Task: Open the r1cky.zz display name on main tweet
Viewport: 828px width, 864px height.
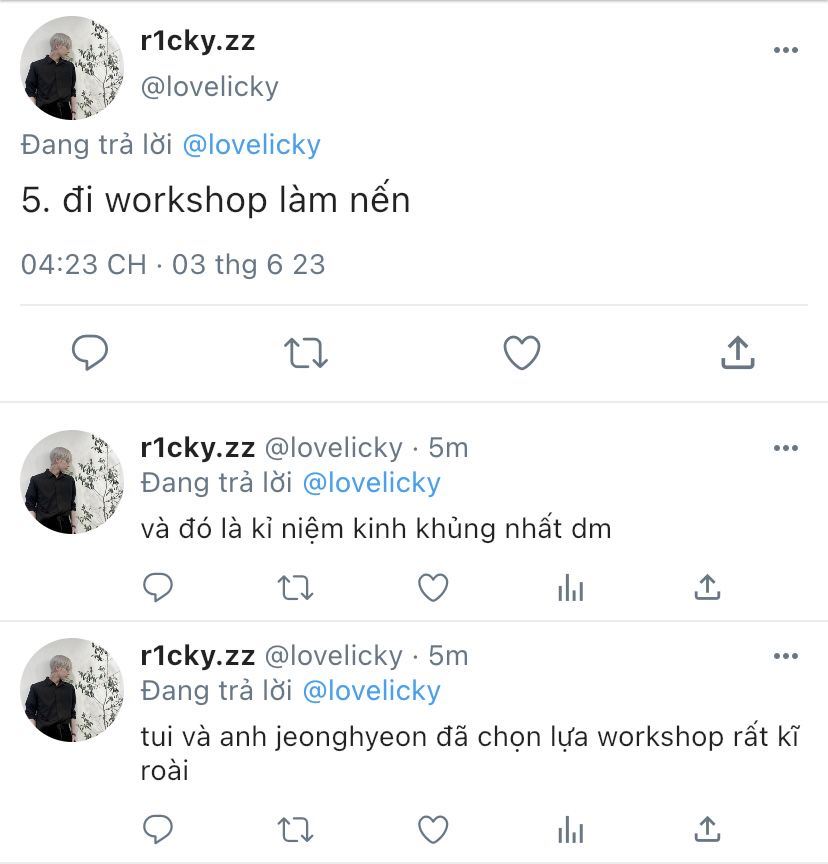Action: coord(198,41)
